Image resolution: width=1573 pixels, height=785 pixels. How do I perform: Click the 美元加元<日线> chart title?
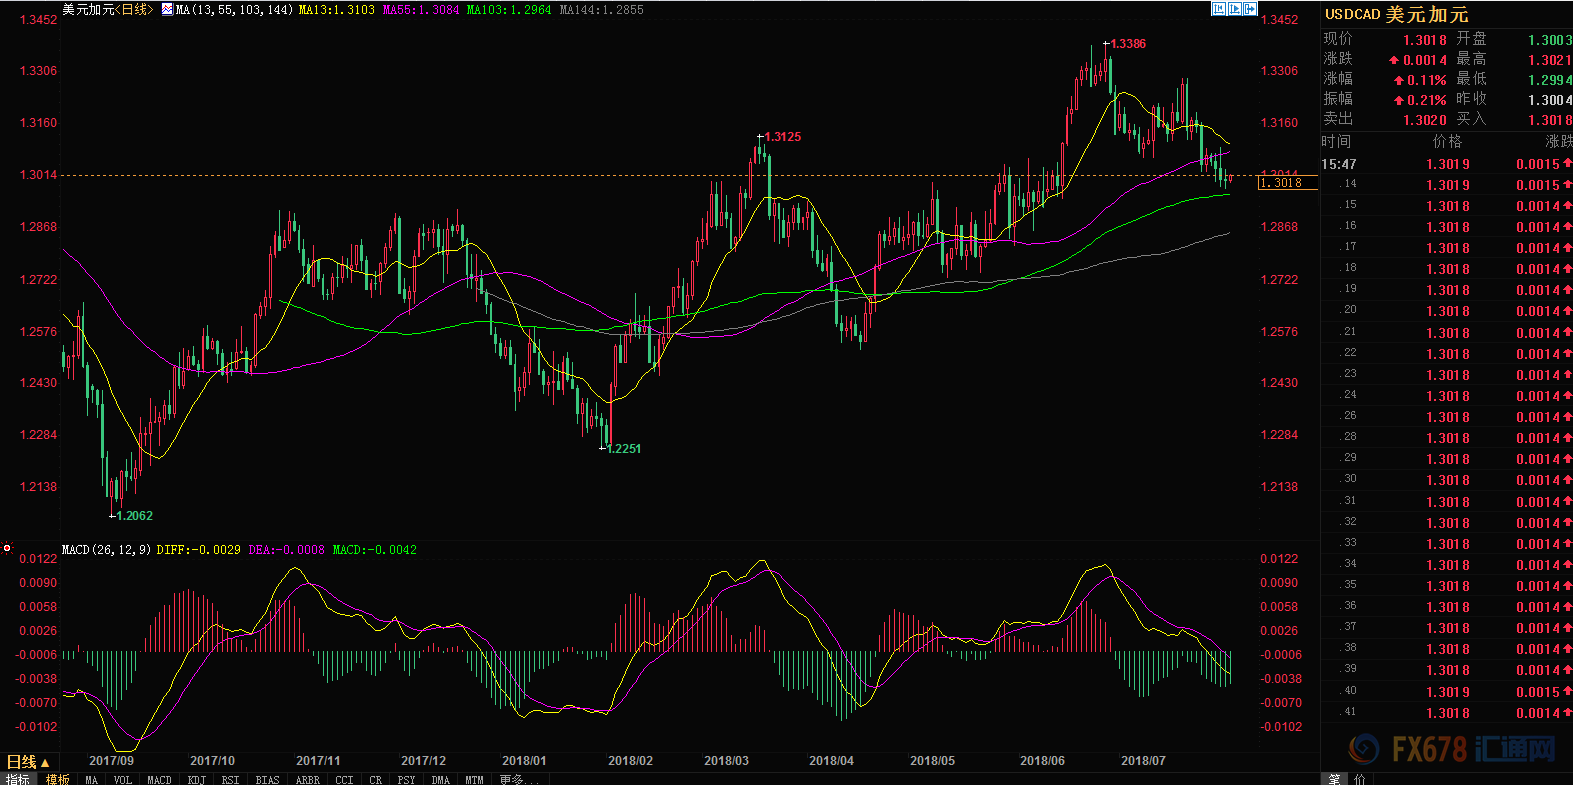(x=108, y=9)
